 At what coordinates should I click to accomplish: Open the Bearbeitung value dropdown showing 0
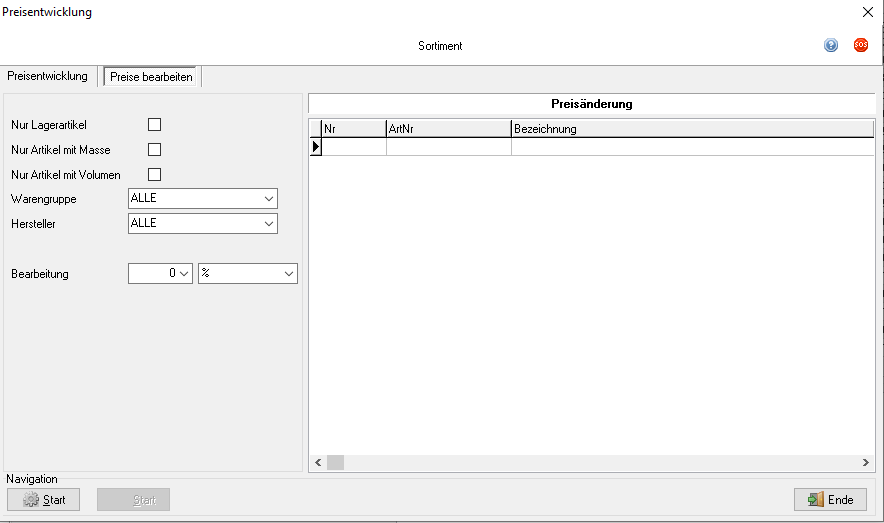coord(184,274)
